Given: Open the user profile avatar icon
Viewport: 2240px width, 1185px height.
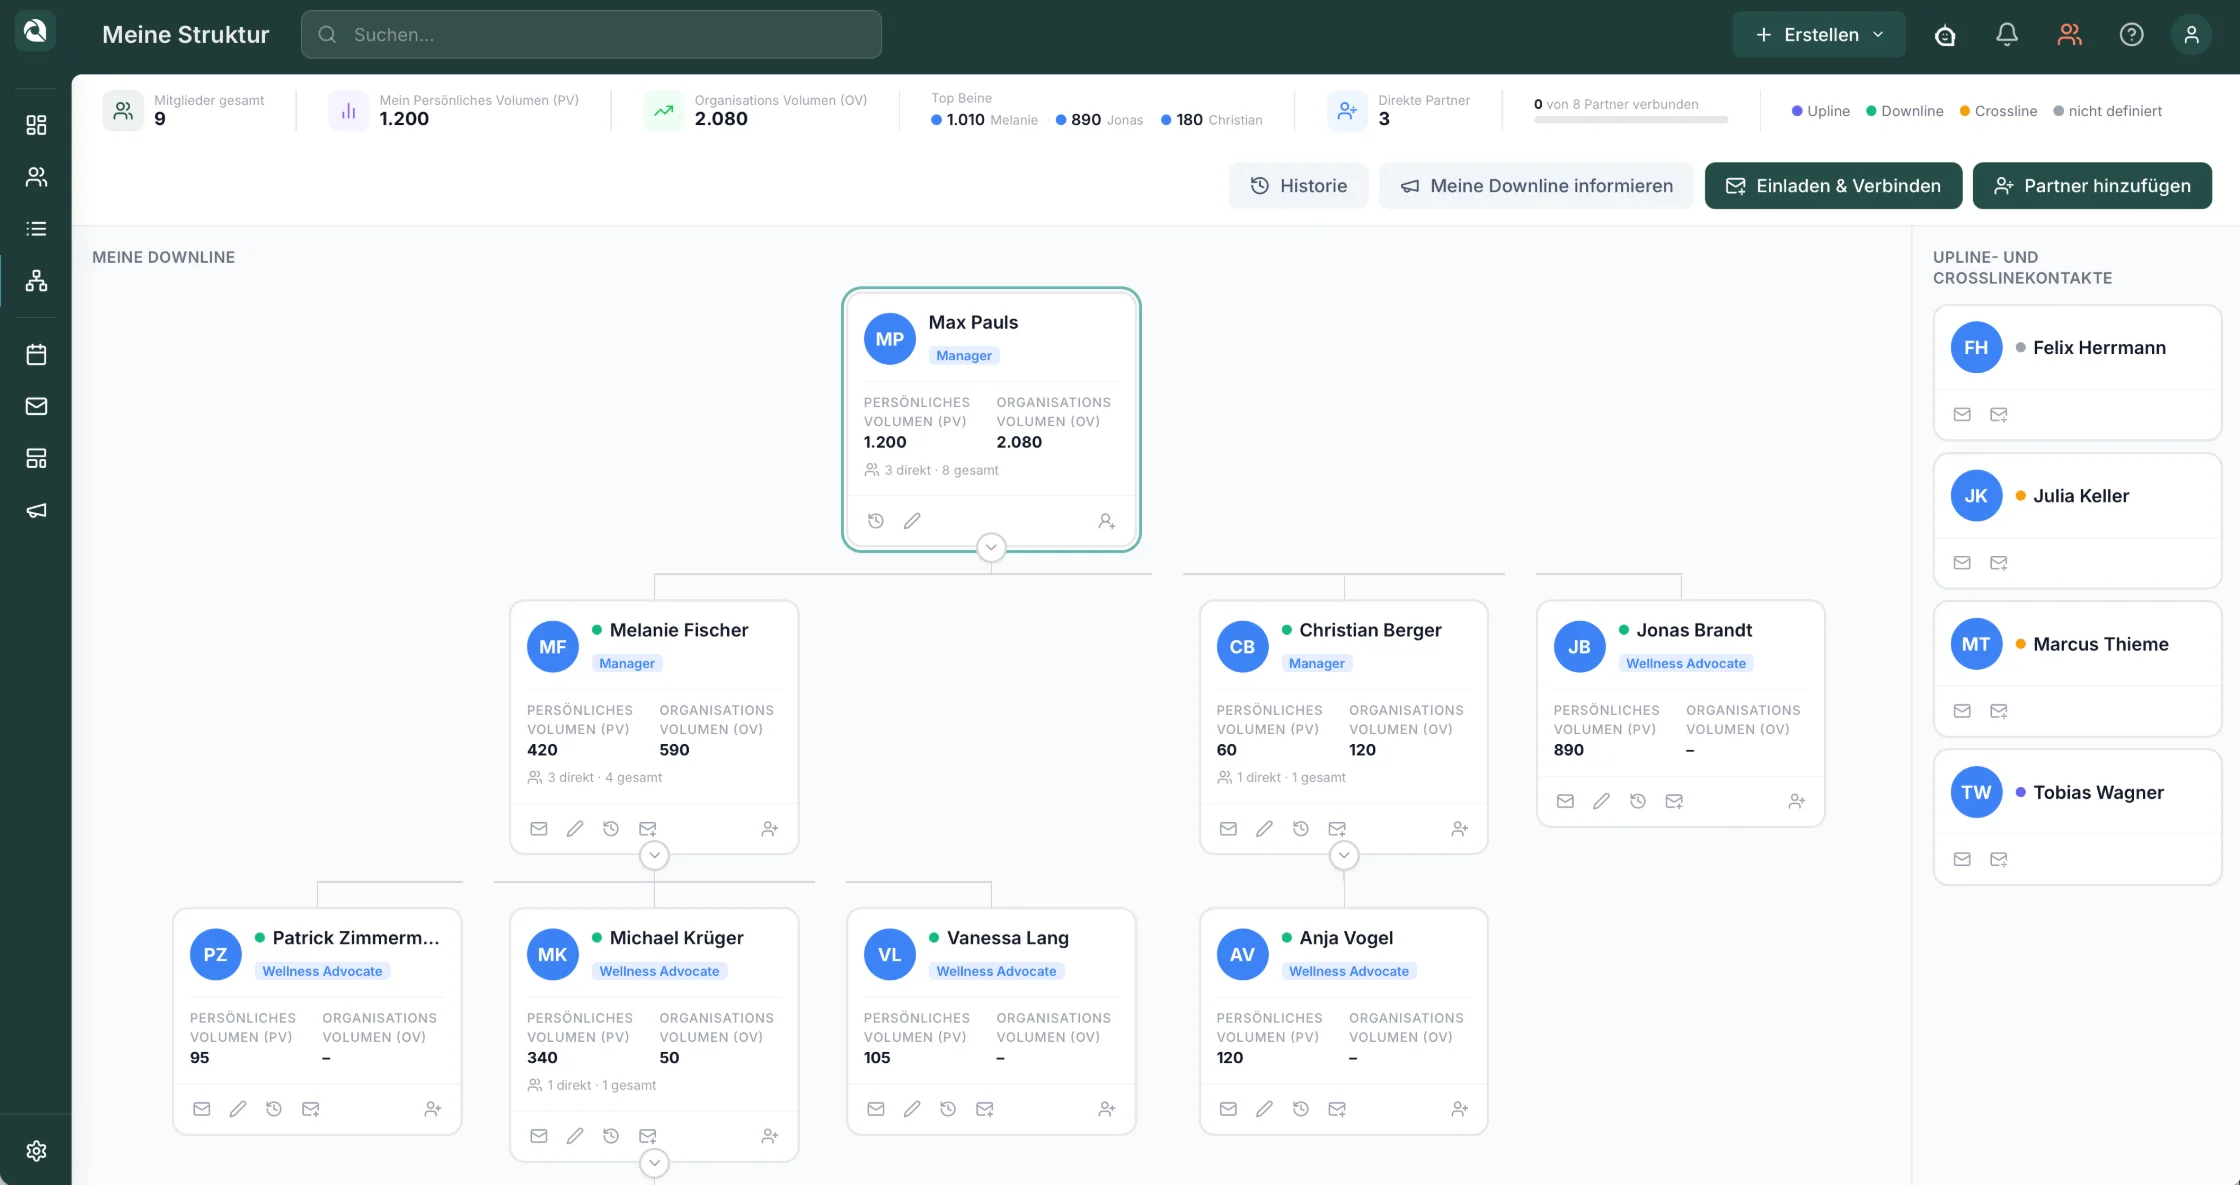Looking at the screenshot, I should (x=2191, y=34).
